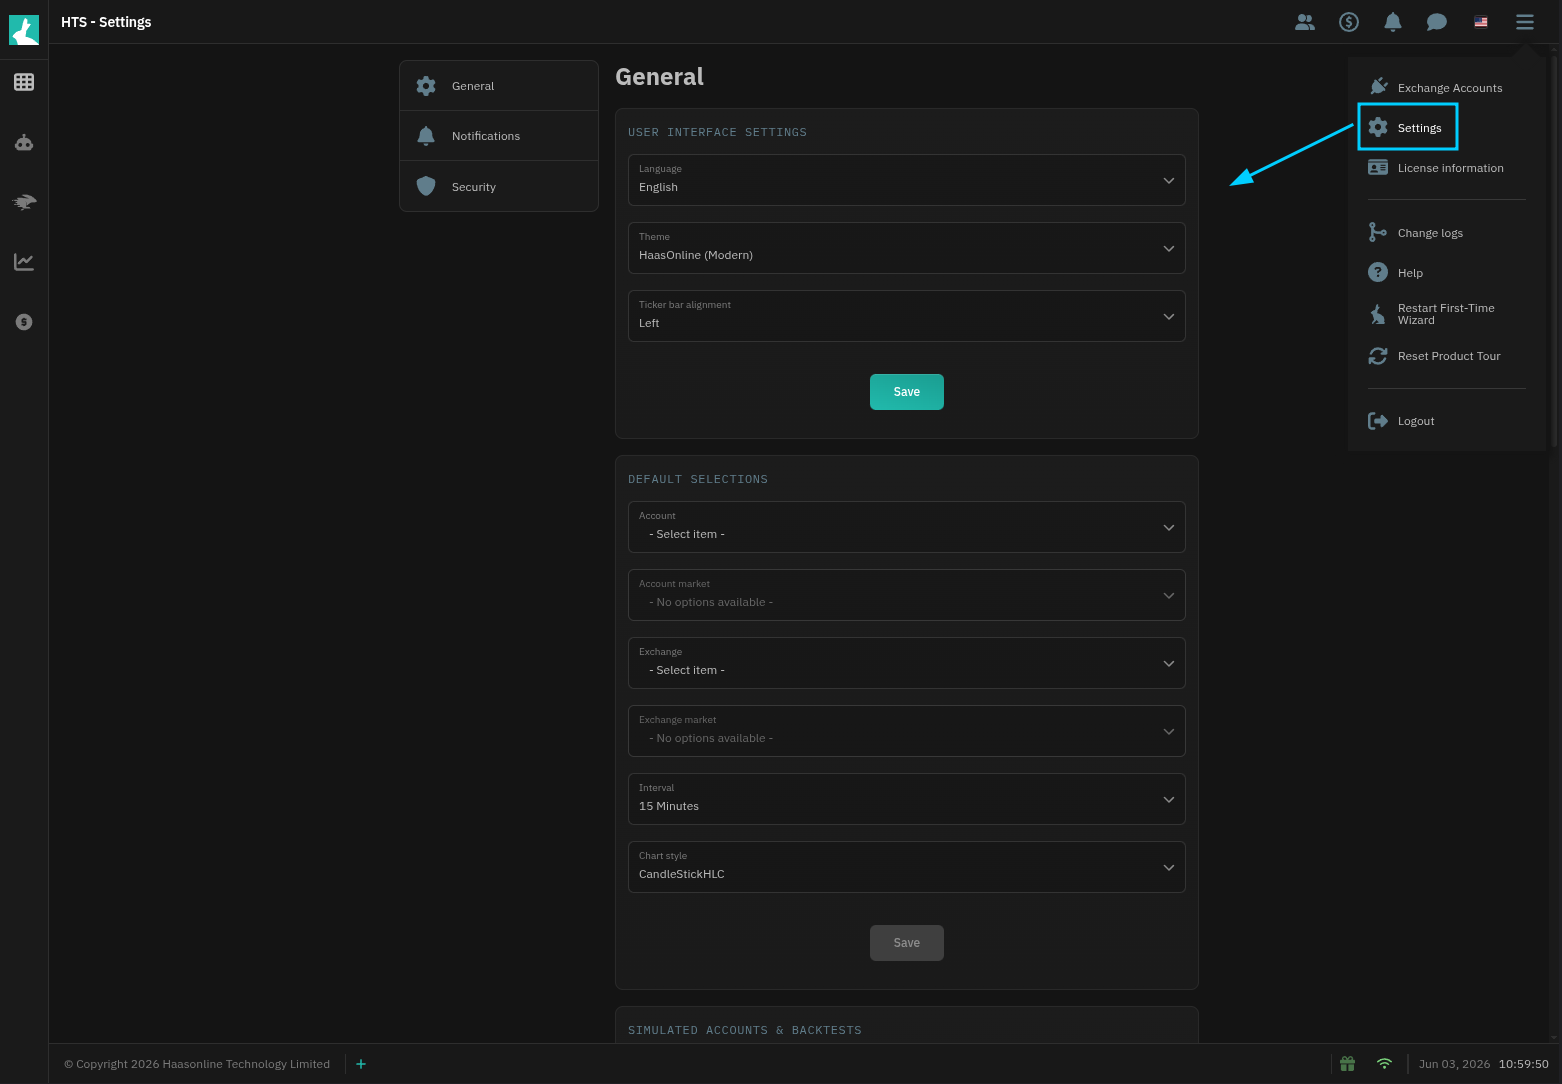Open the default Account dropdown
Viewport: 1562px width, 1084px height.
(x=907, y=527)
